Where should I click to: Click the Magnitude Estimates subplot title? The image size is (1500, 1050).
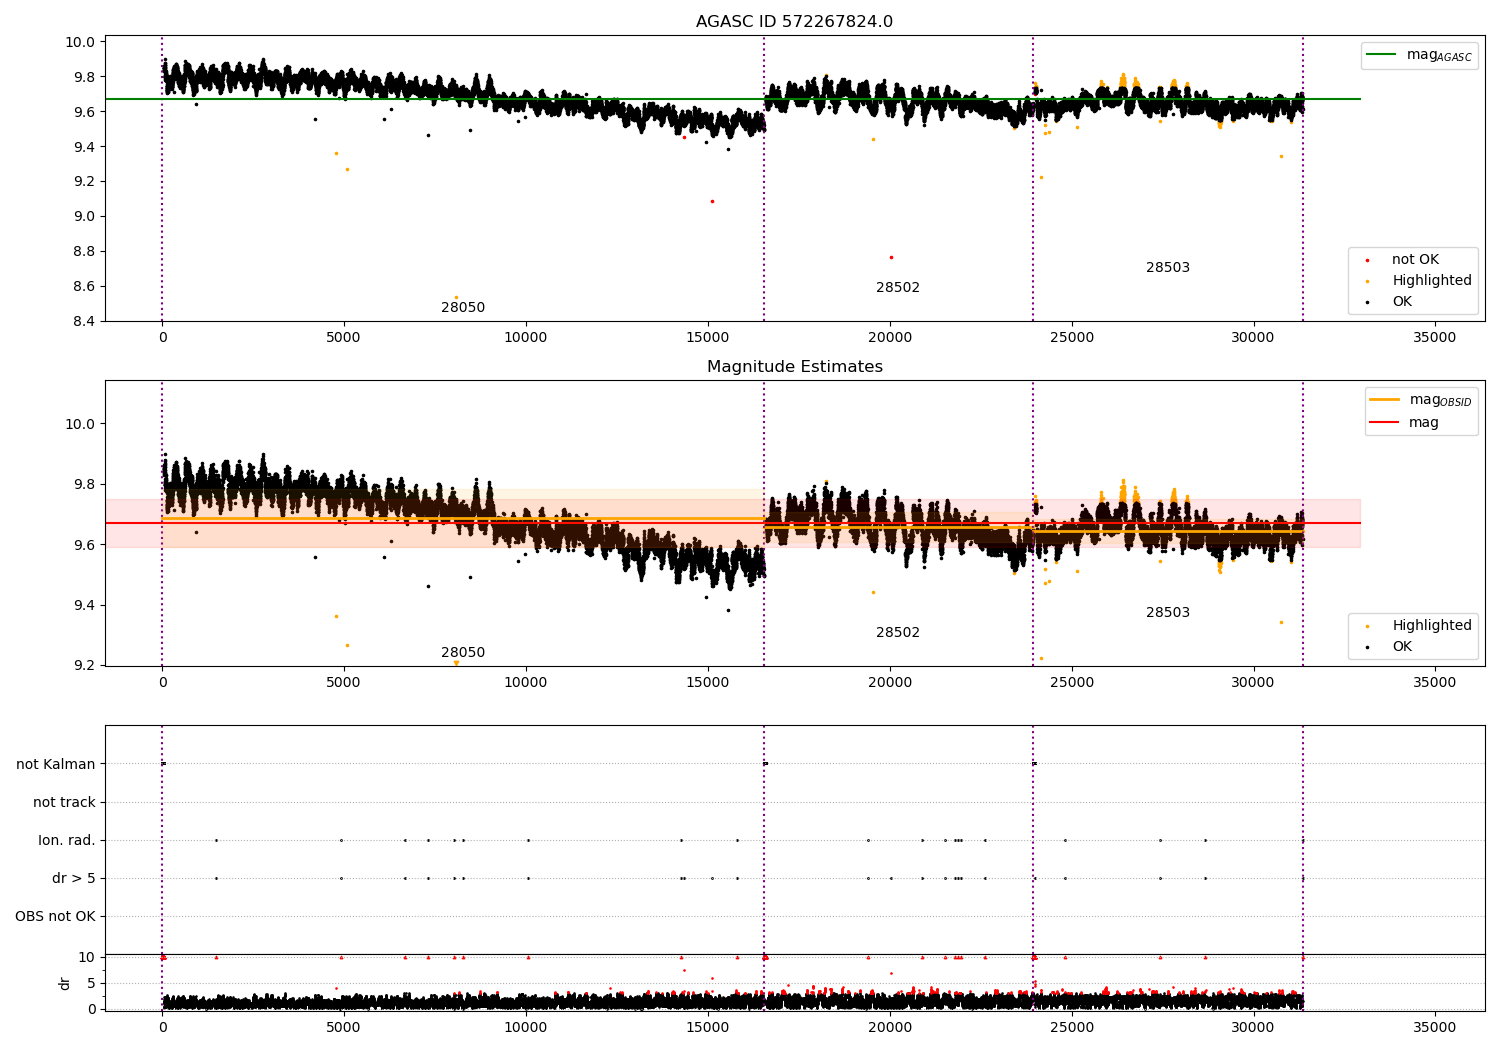click(x=794, y=367)
